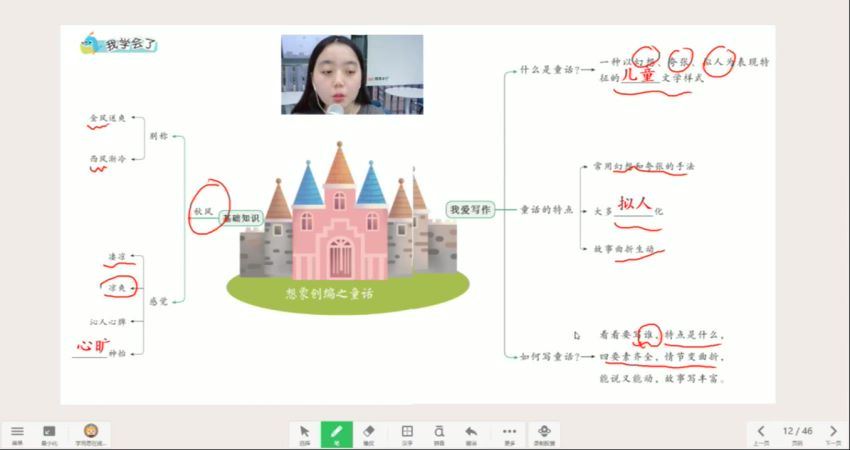
Task: Click the 我学会了 heading badge
Action: pos(119,44)
